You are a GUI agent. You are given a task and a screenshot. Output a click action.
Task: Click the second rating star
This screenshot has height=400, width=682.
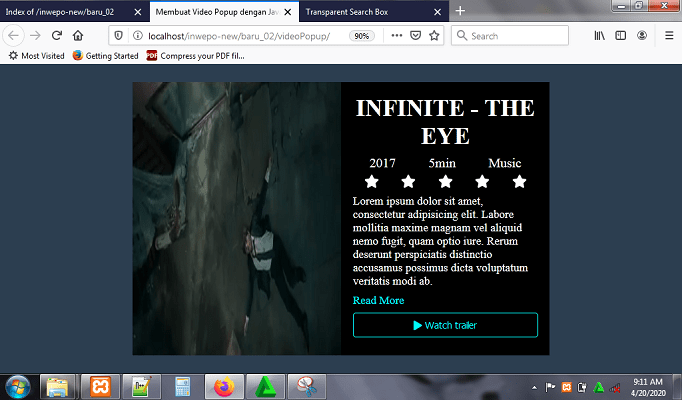(408, 181)
